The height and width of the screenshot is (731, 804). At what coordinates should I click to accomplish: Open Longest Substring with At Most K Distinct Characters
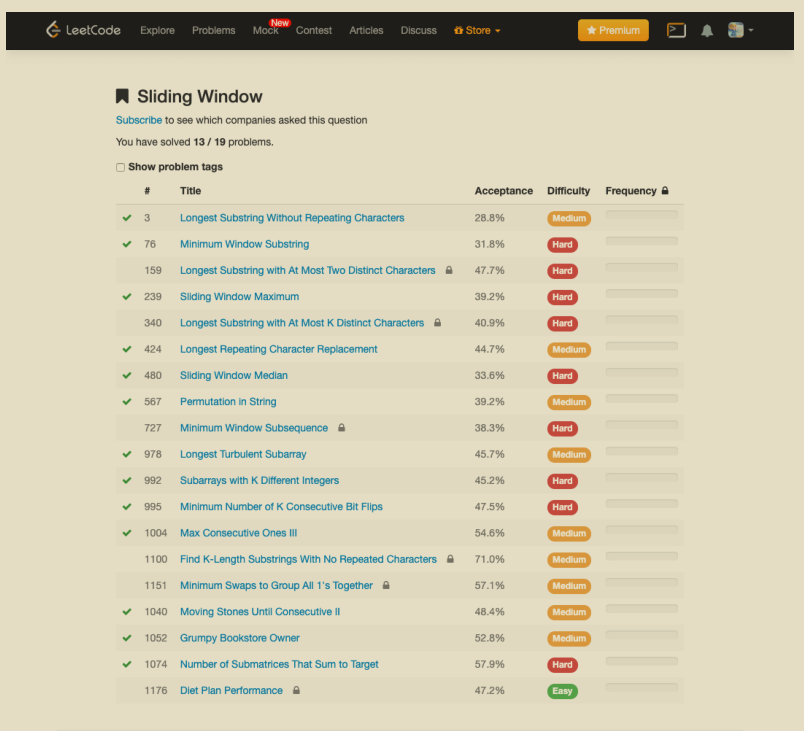[x=302, y=323]
